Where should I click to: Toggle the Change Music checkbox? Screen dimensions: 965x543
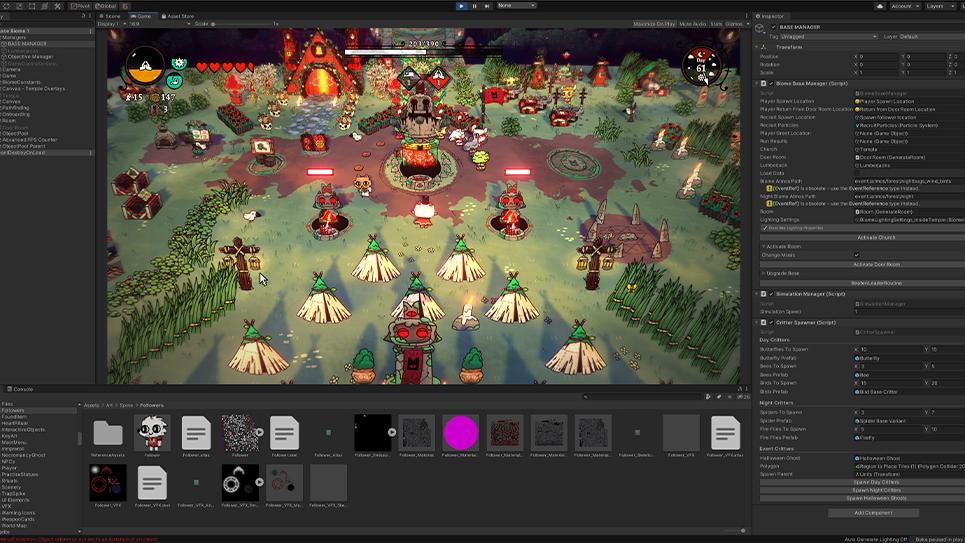(x=856, y=254)
